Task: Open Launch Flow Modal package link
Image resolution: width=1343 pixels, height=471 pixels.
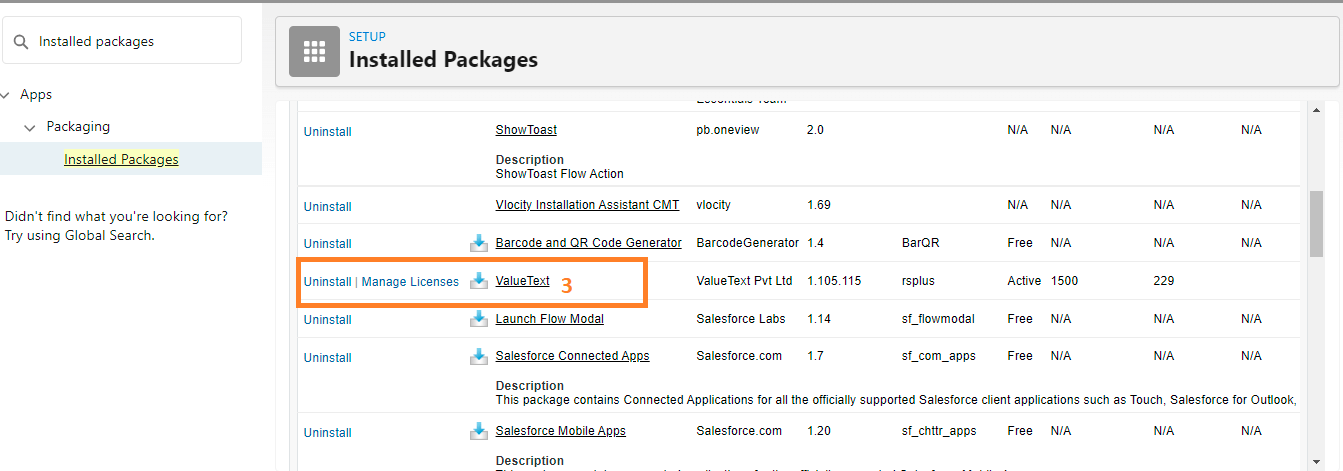Action: [x=550, y=319]
